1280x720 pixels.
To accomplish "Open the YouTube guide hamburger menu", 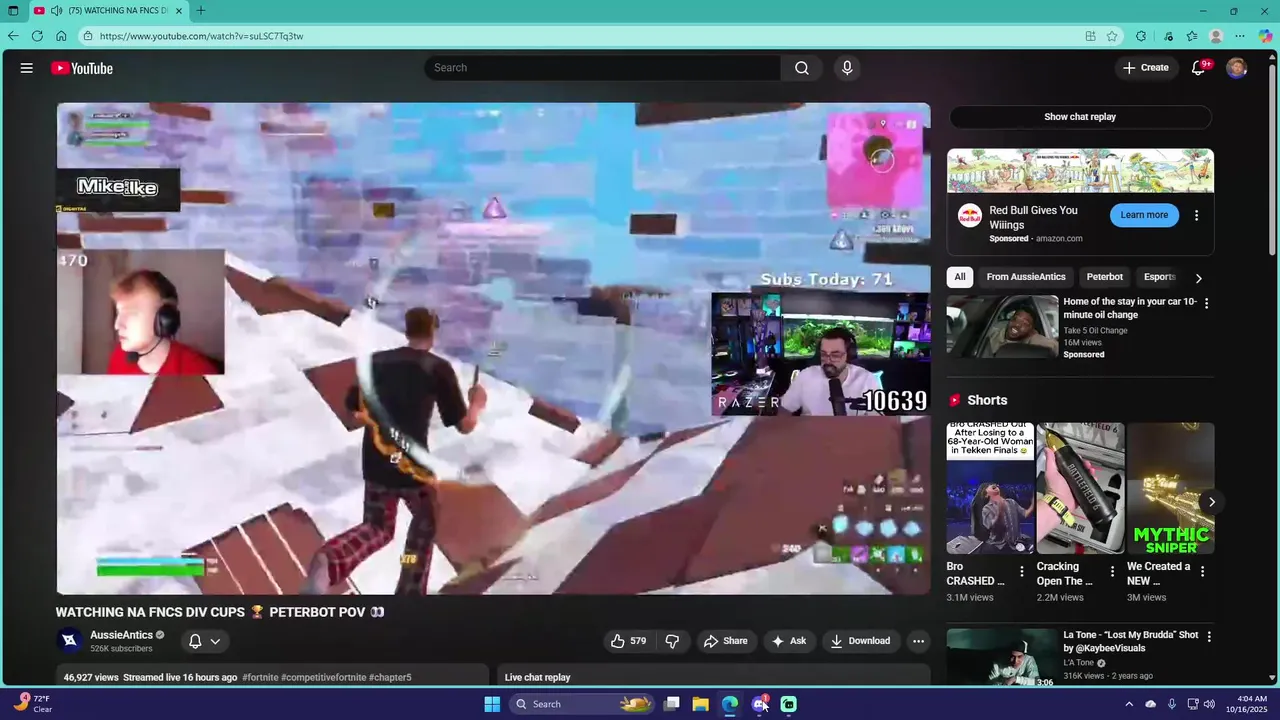I will [27, 68].
